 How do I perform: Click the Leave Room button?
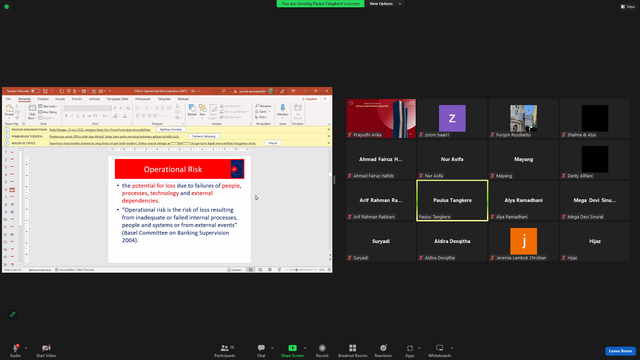pos(620,351)
